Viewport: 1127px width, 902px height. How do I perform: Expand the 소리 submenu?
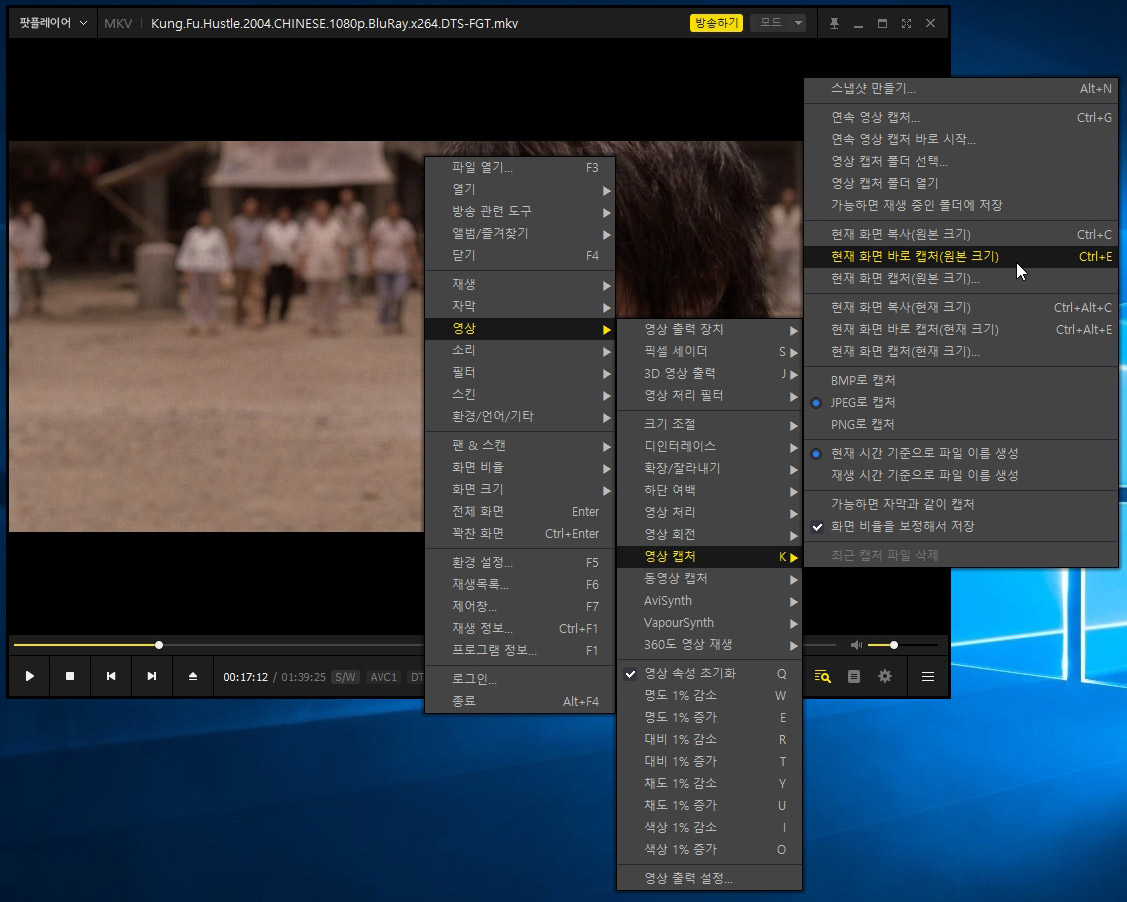click(x=520, y=351)
